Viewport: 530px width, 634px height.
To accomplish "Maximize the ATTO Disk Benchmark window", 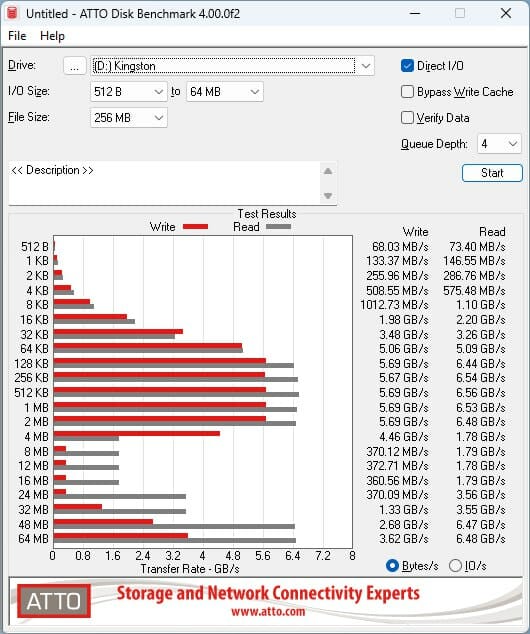I will pos(460,13).
